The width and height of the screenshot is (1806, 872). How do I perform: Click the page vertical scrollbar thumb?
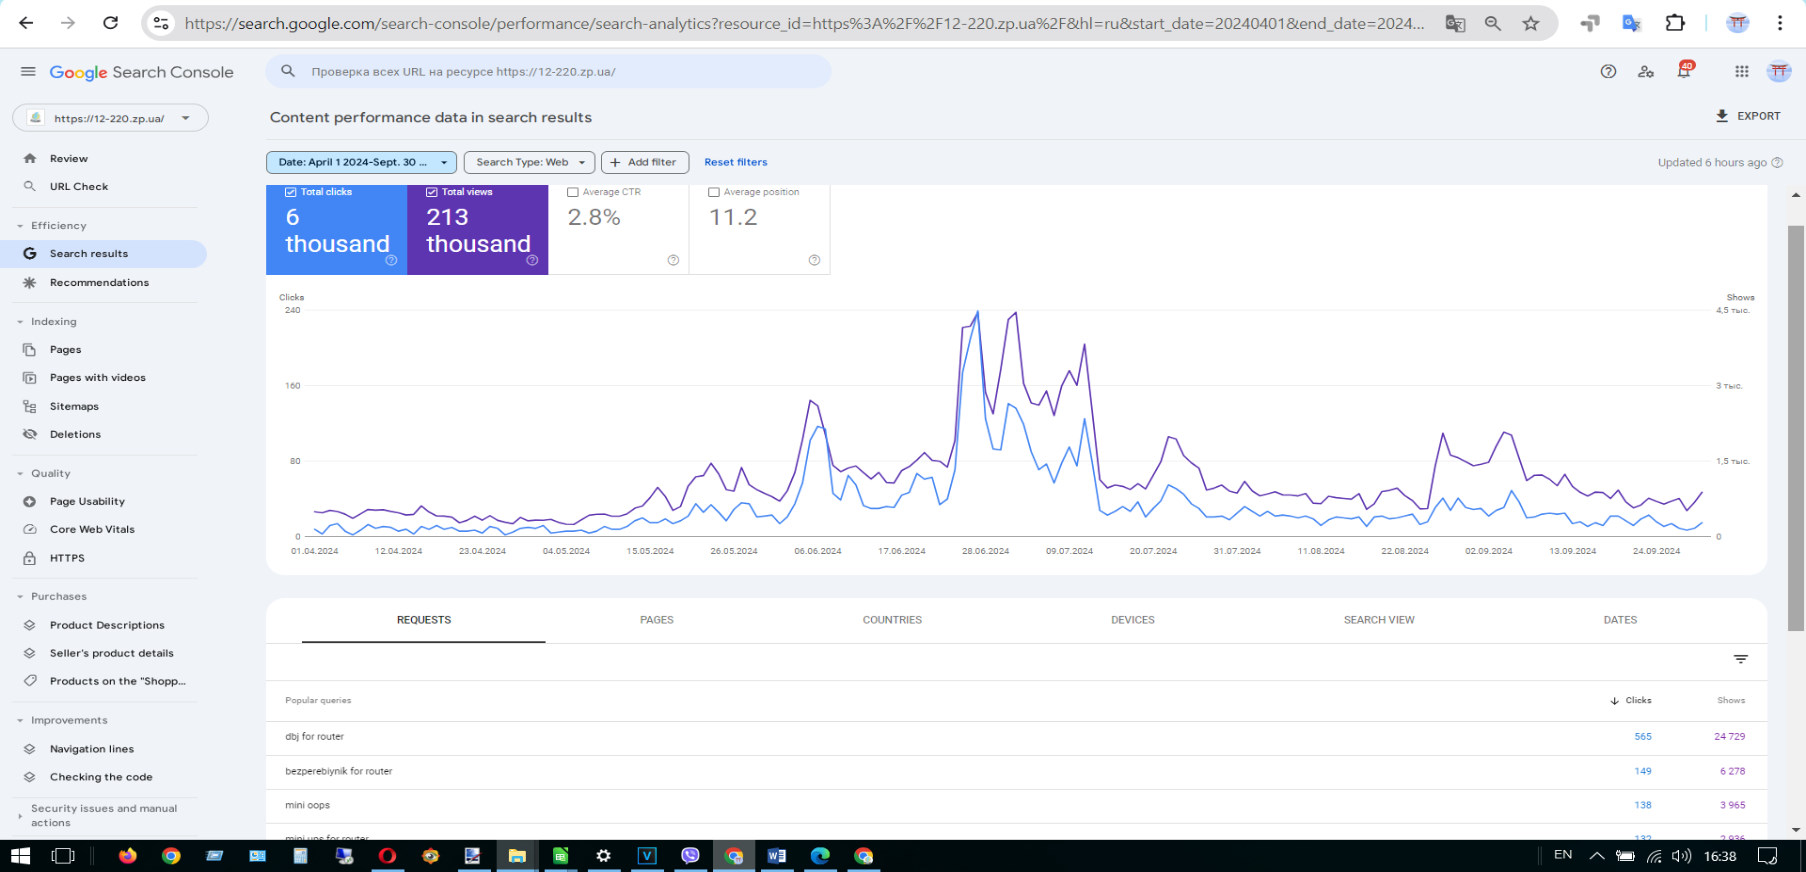[1796, 428]
